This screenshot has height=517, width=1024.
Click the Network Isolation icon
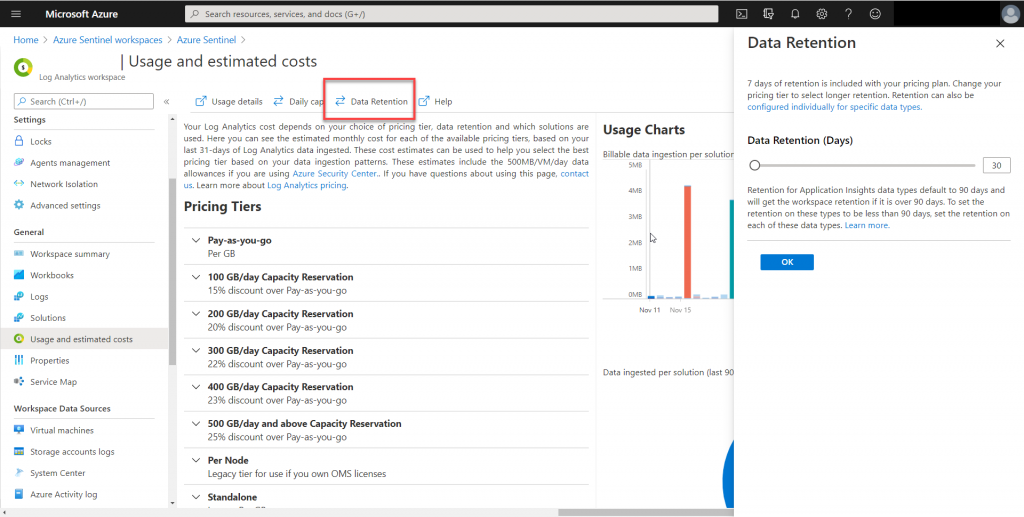[x=19, y=184]
